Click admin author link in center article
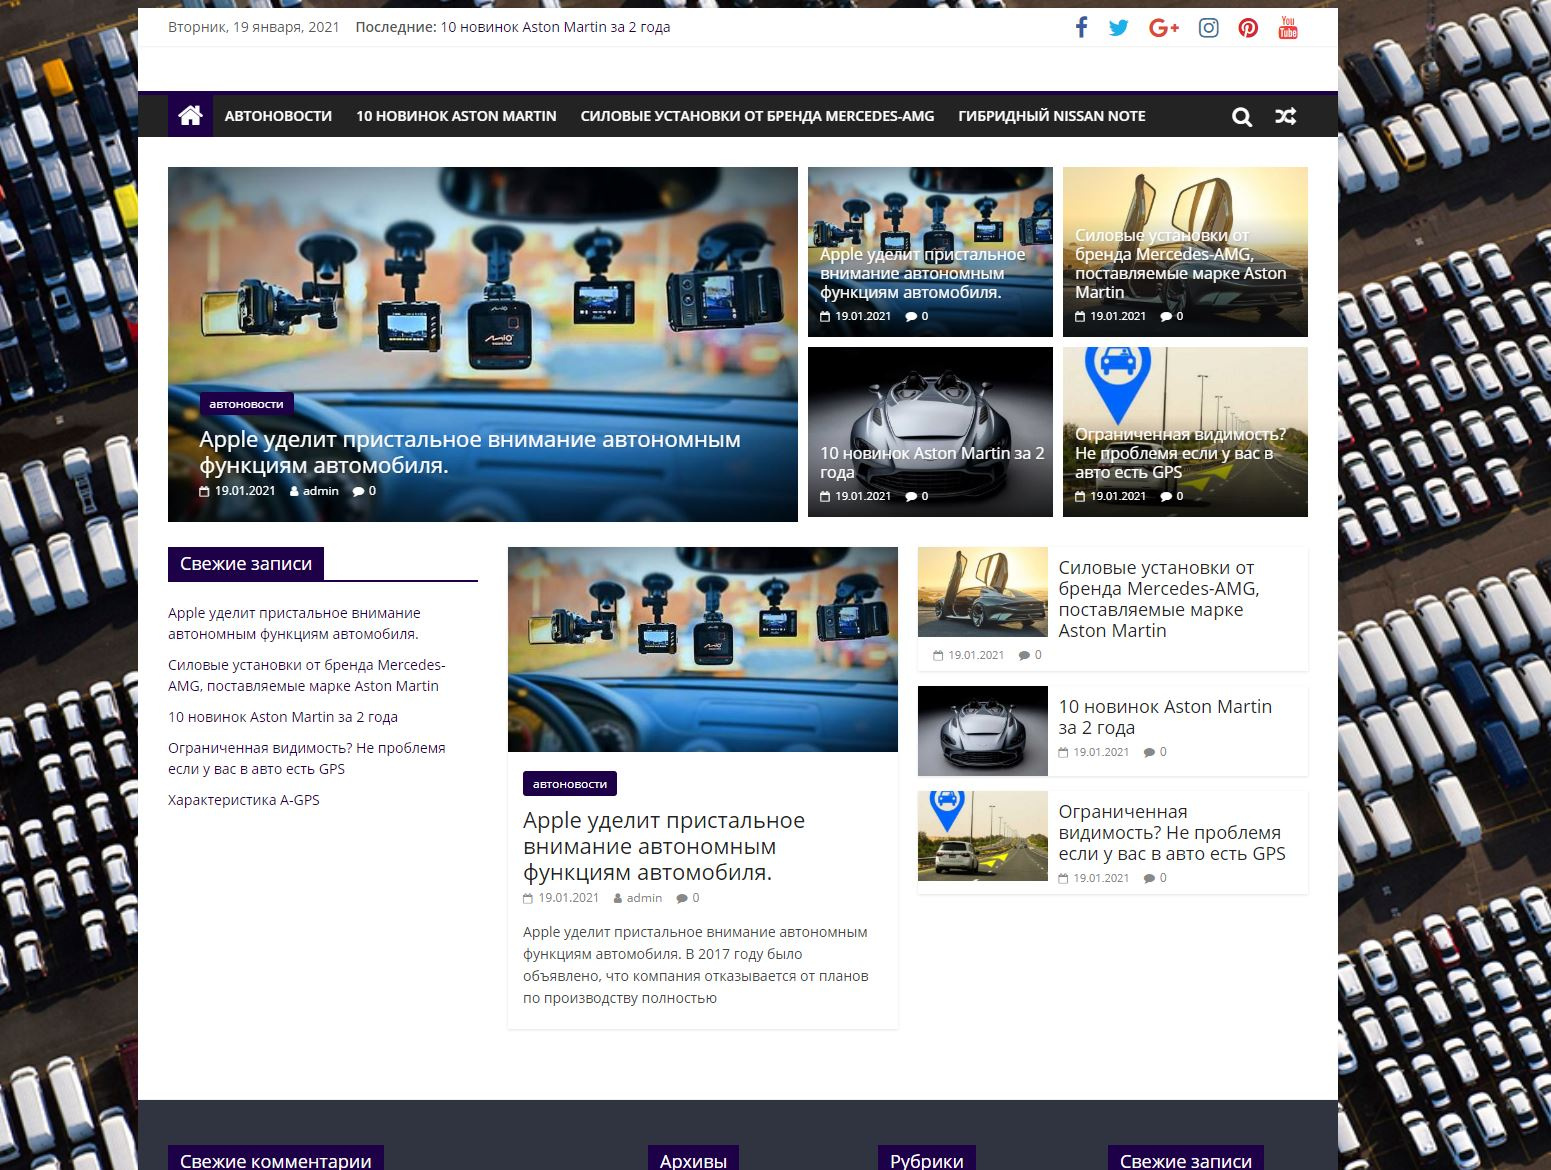1551x1170 pixels. point(644,898)
